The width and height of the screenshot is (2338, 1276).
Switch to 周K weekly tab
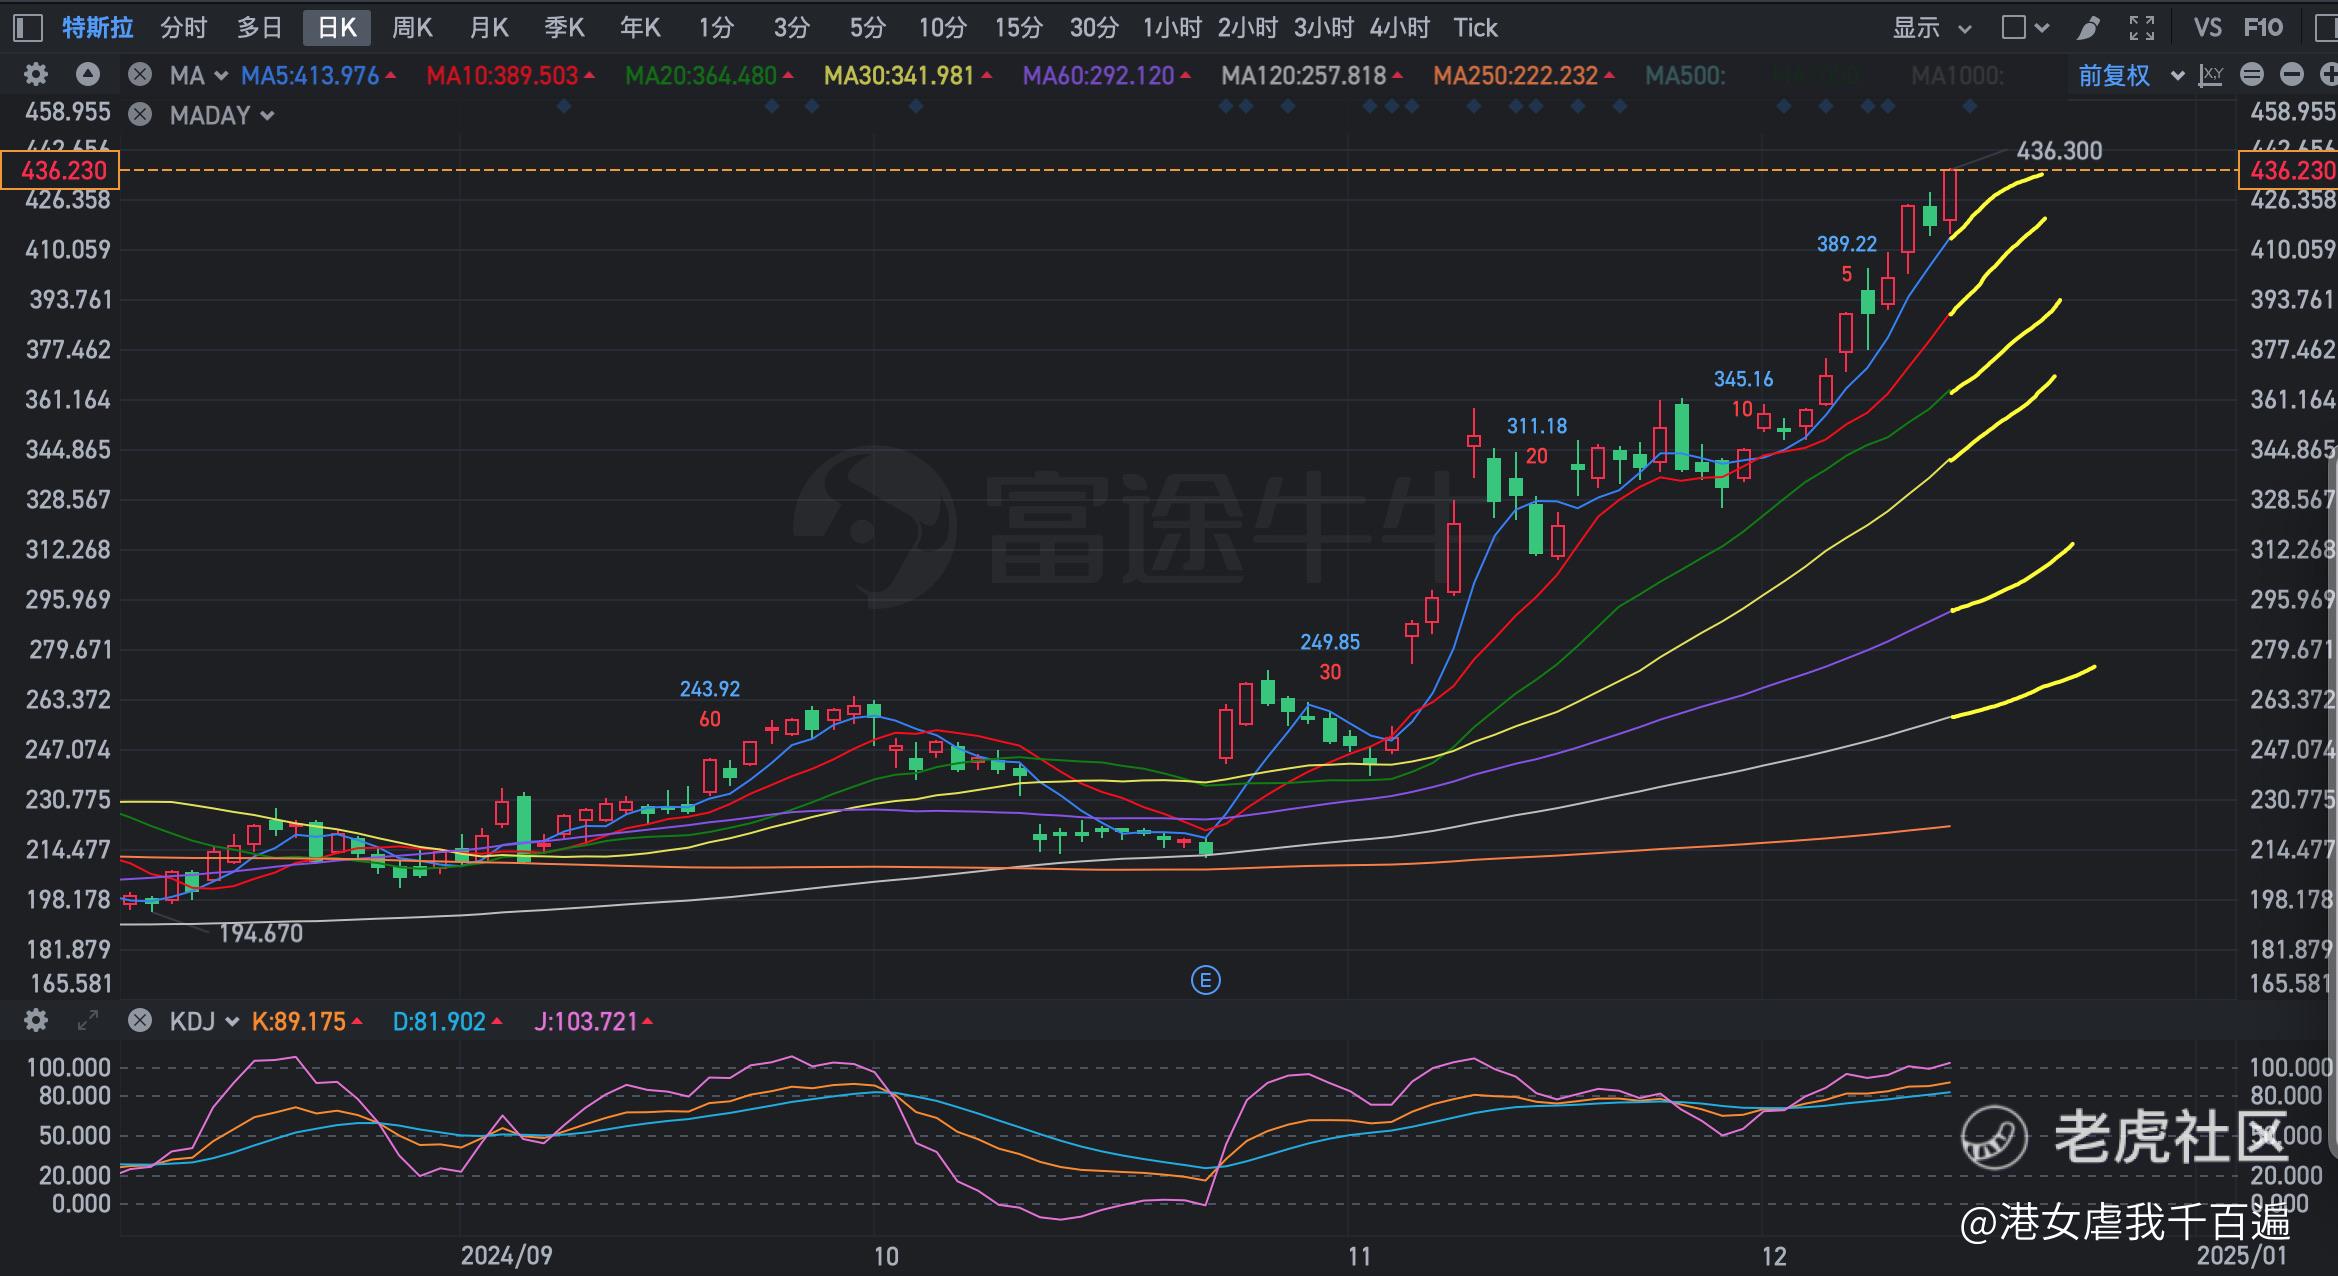point(412,28)
